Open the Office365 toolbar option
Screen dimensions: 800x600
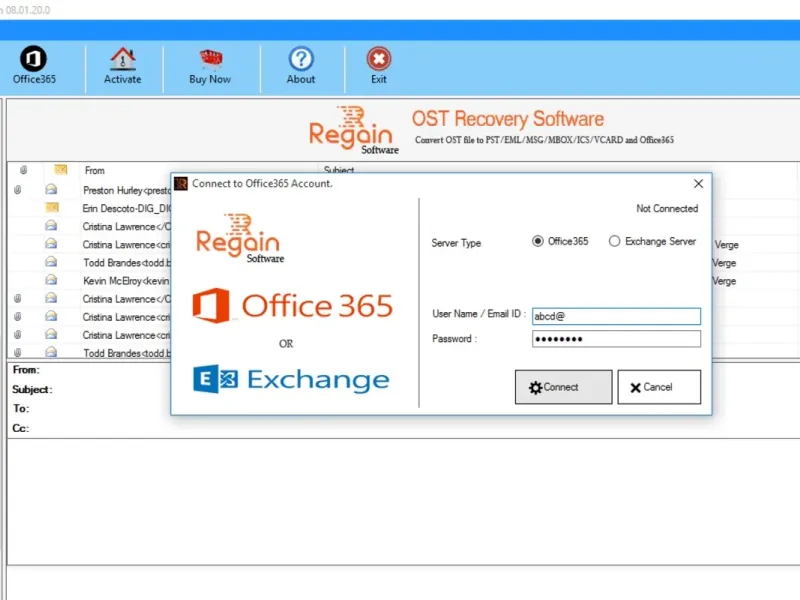tap(34, 66)
